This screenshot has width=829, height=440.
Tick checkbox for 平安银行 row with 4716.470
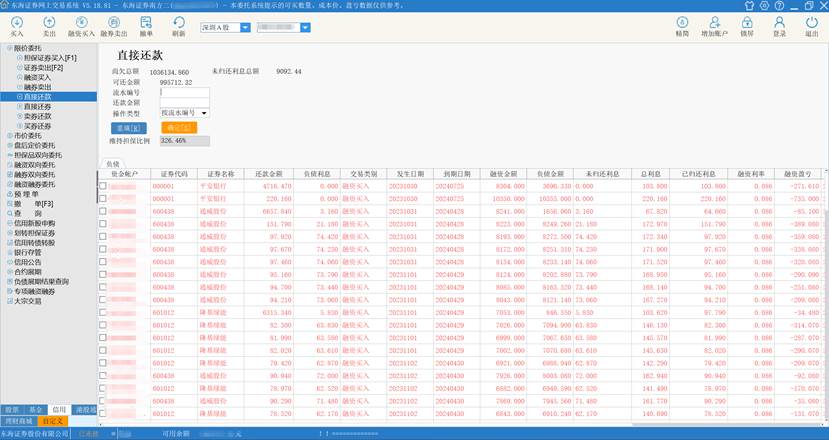(x=103, y=186)
